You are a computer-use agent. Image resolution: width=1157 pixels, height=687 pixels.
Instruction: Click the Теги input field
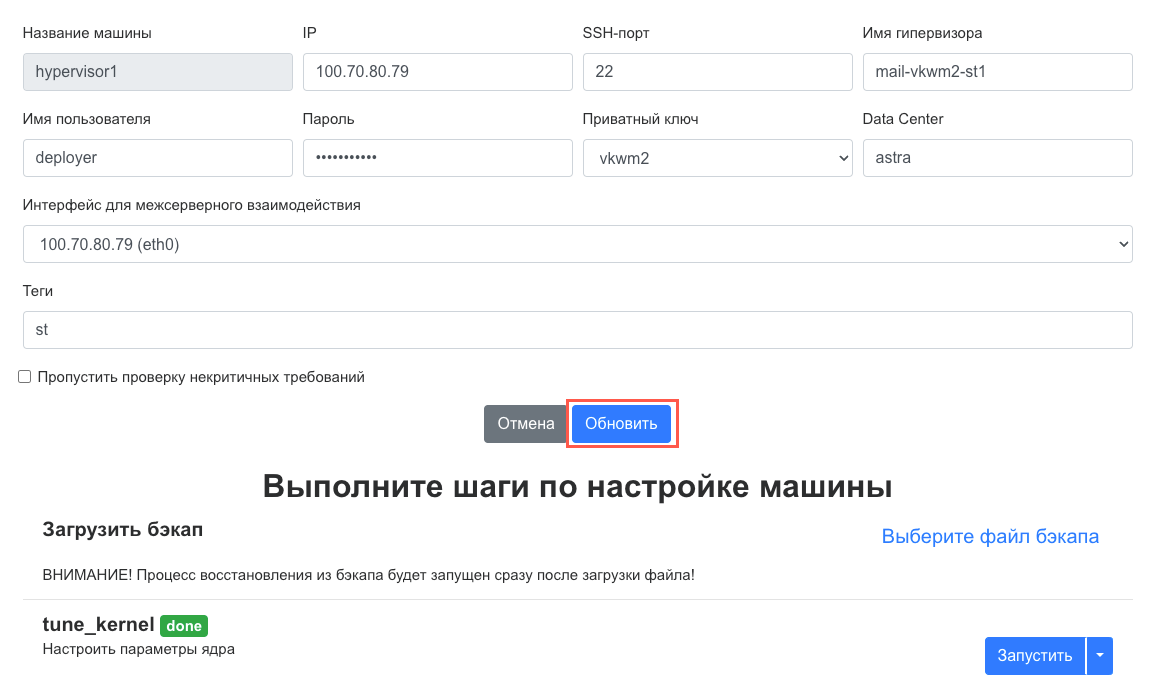tap(577, 330)
